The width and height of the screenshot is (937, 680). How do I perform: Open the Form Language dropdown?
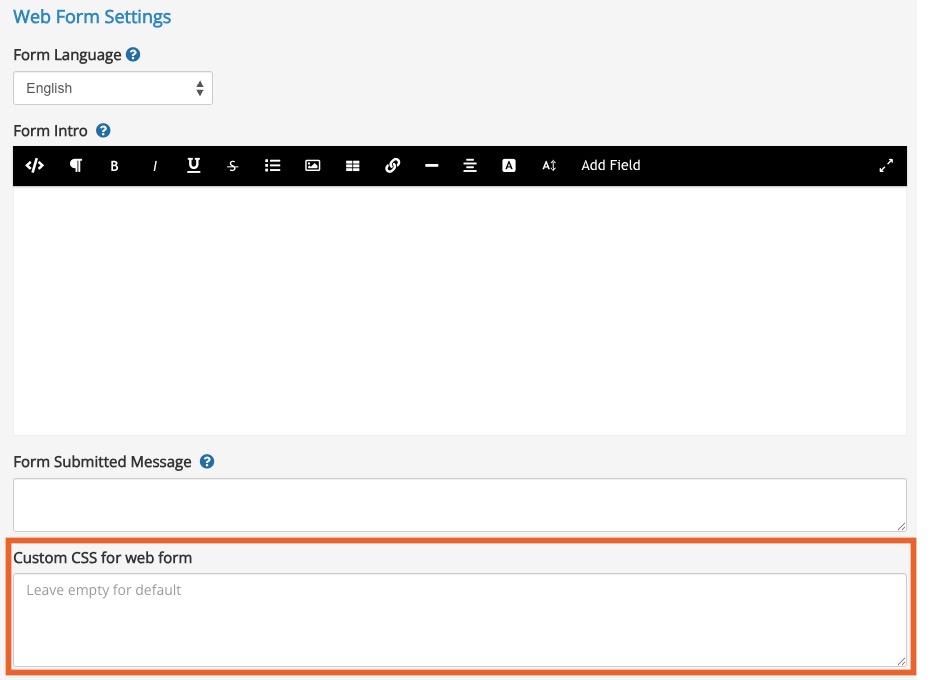(113, 88)
